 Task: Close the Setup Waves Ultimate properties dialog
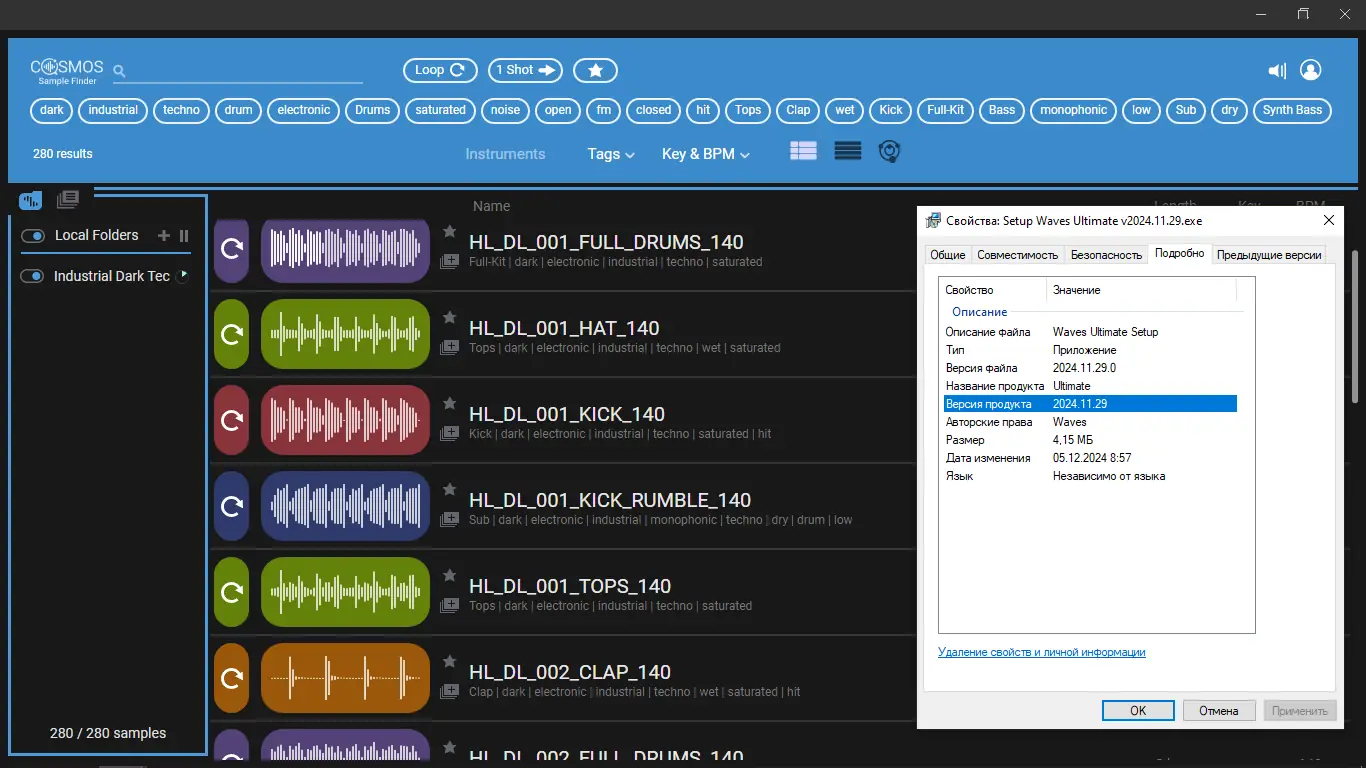coord(1328,220)
